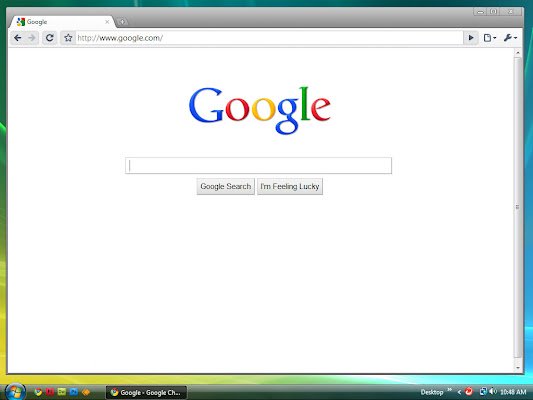This screenshot has width=533, height=400.
Task: Open the network tray icon
Action: click(483, 392)
